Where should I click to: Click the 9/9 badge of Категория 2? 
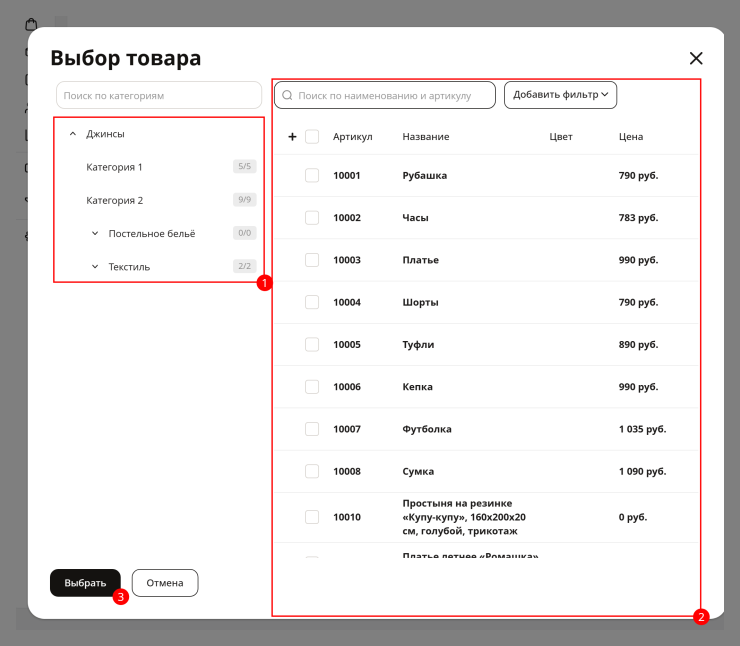[x=244, y=200]
